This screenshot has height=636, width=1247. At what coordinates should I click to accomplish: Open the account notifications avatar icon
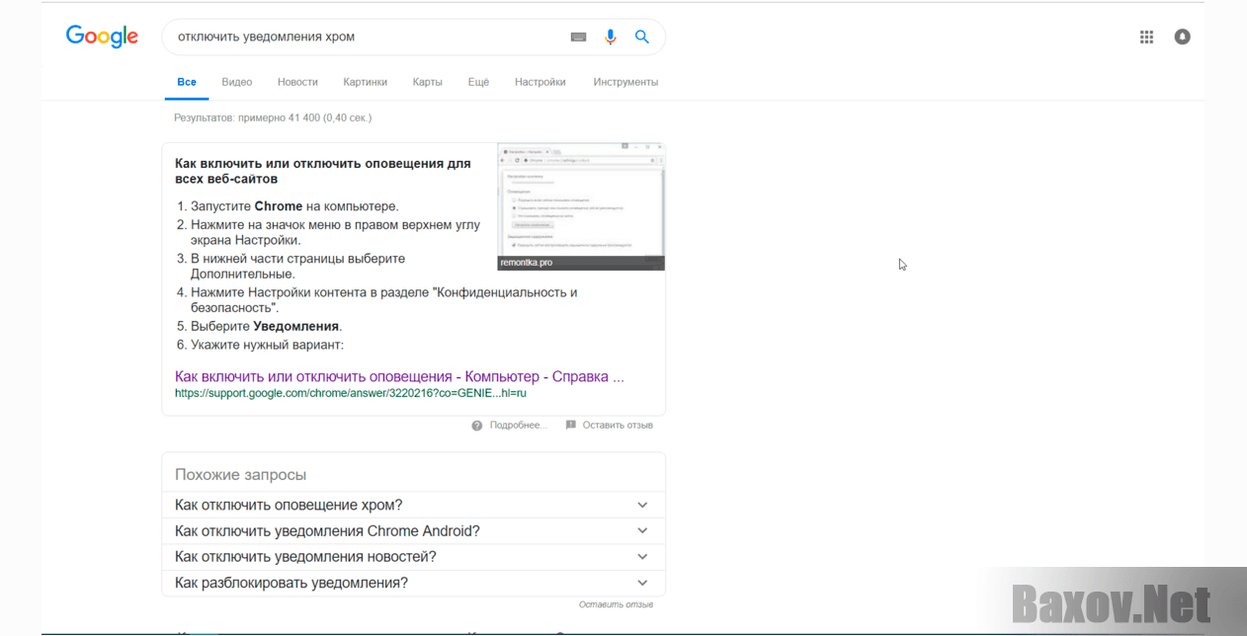click(x=1182, y=37)
